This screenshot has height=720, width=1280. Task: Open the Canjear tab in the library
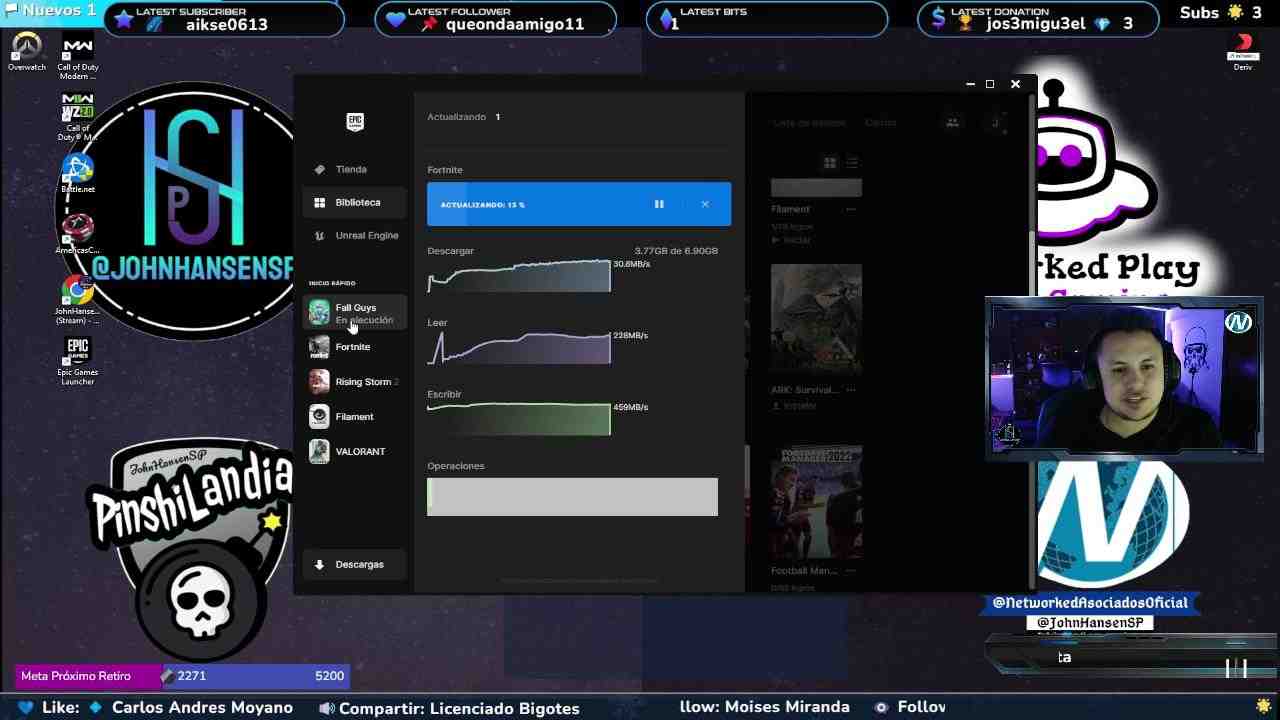coord(880,122)
